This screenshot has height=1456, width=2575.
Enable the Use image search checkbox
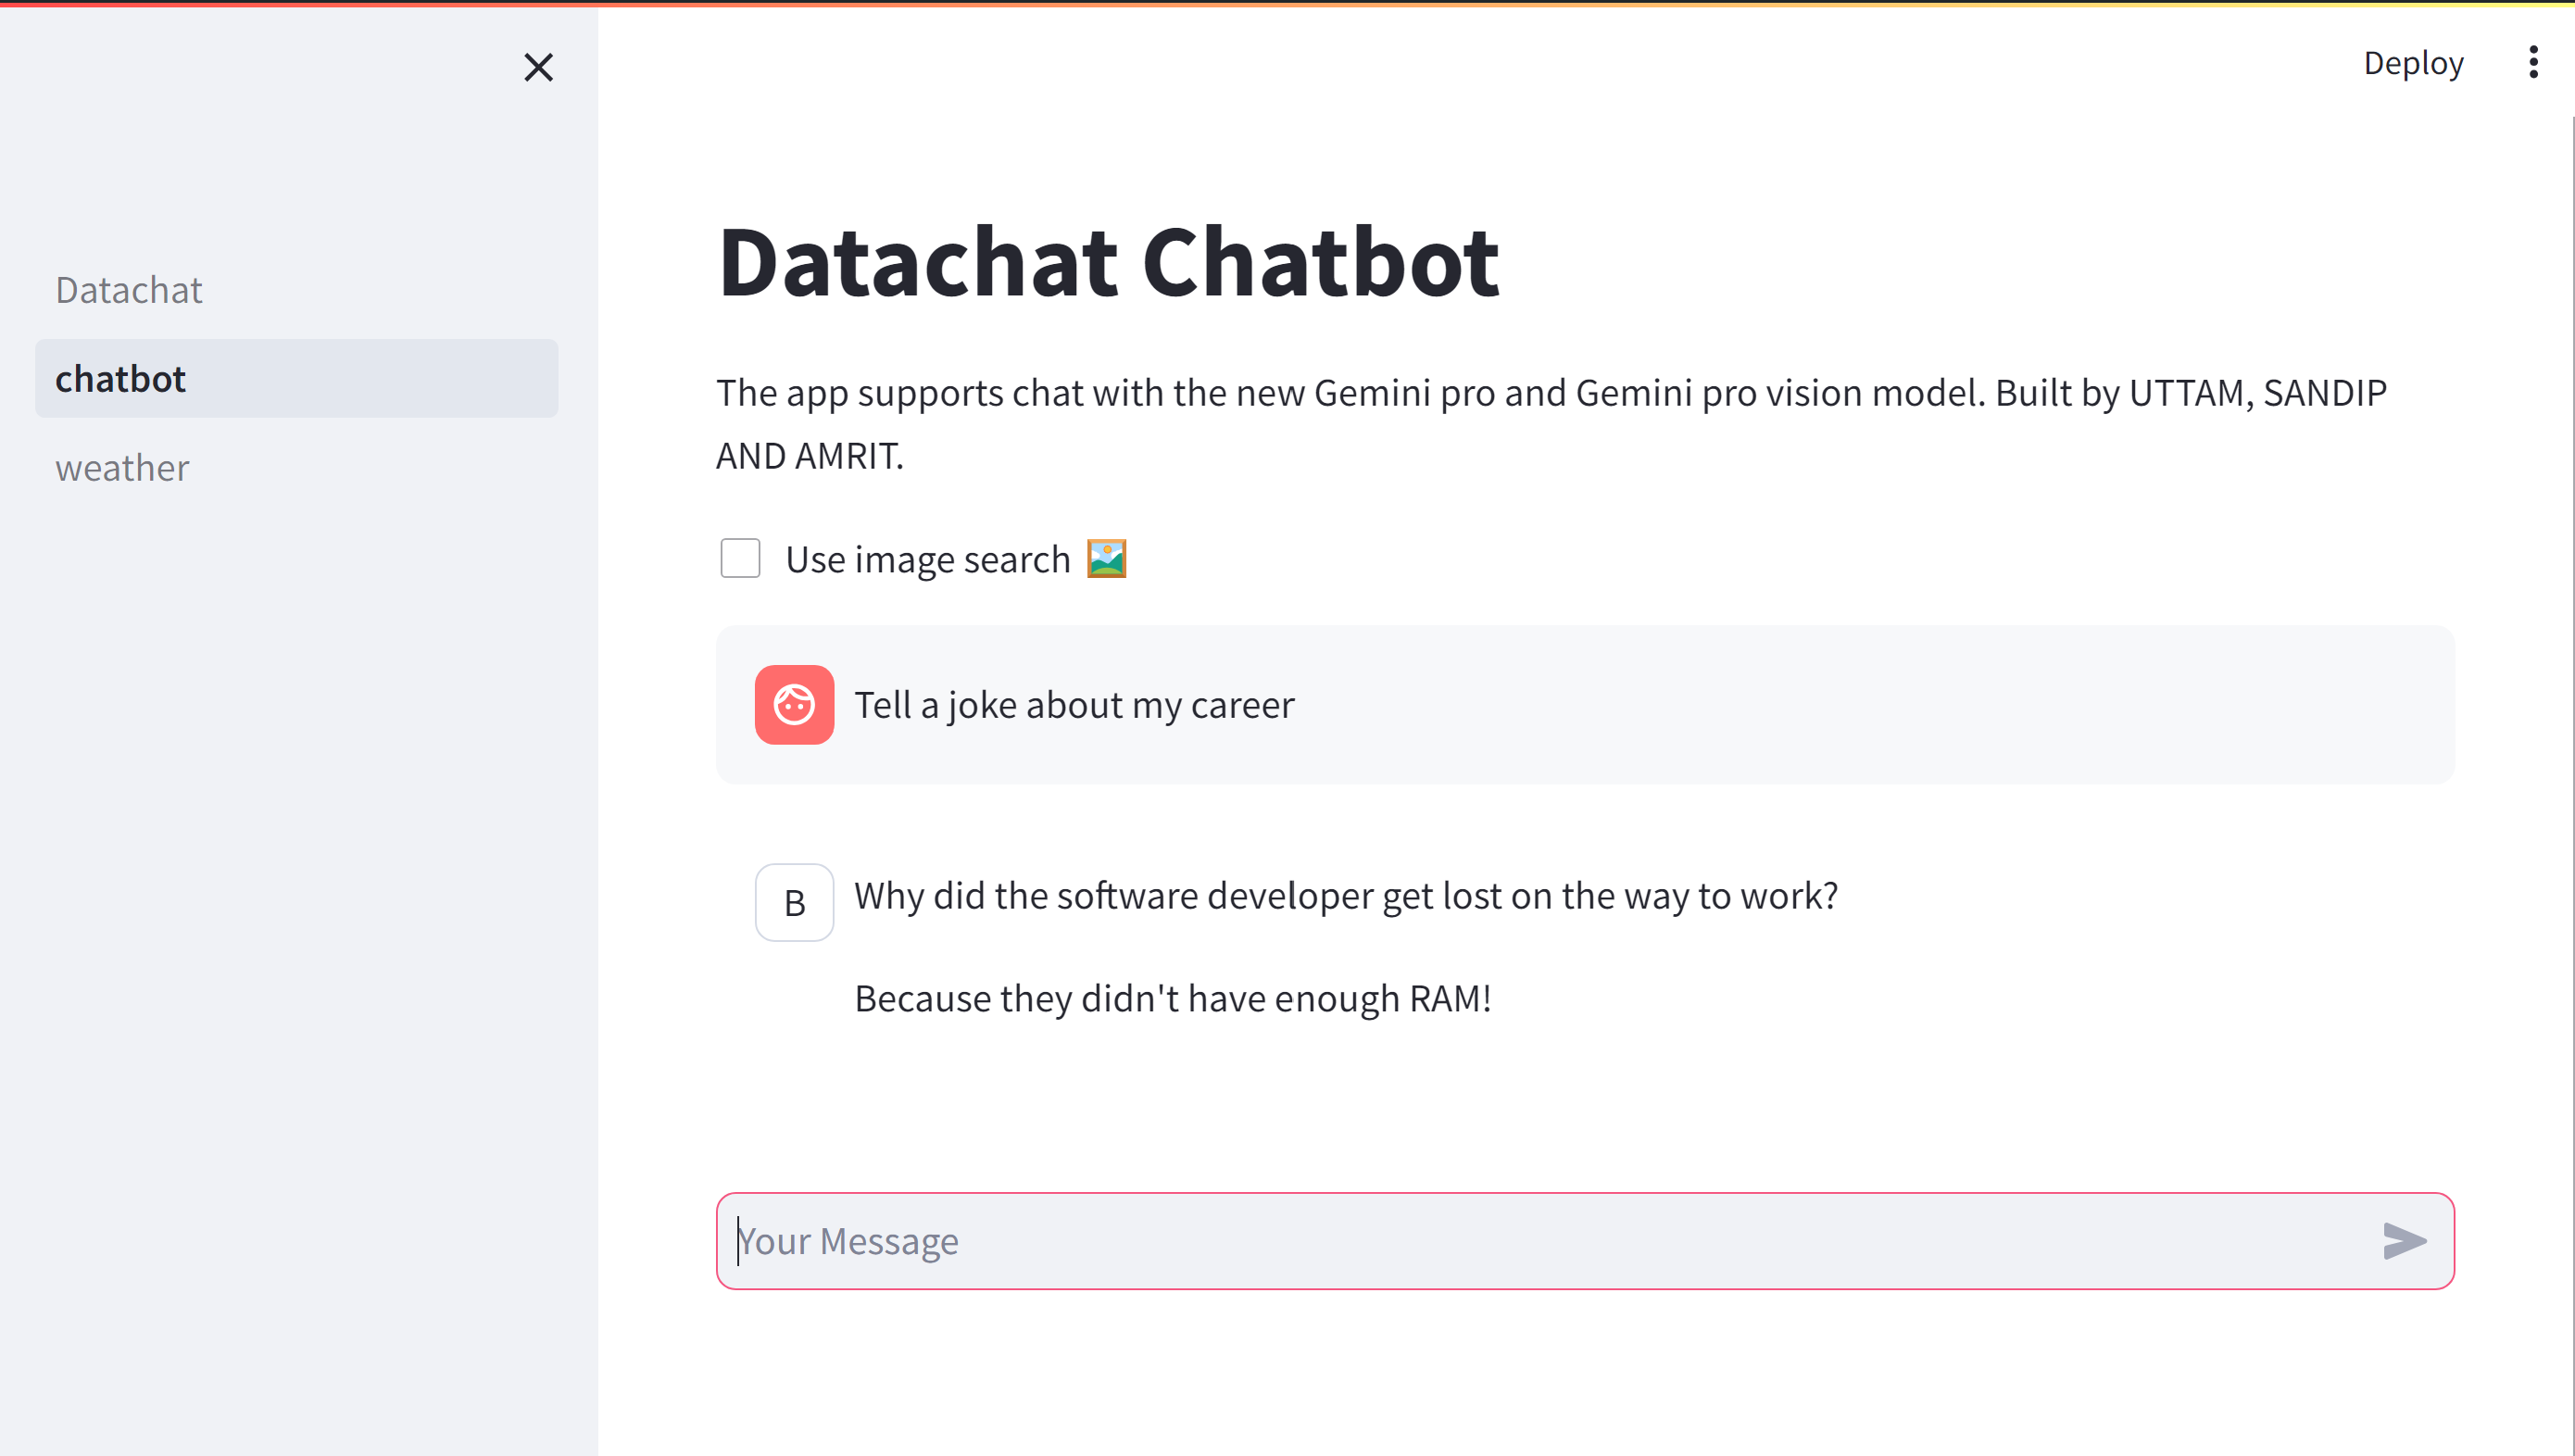[x=740, y=558]
